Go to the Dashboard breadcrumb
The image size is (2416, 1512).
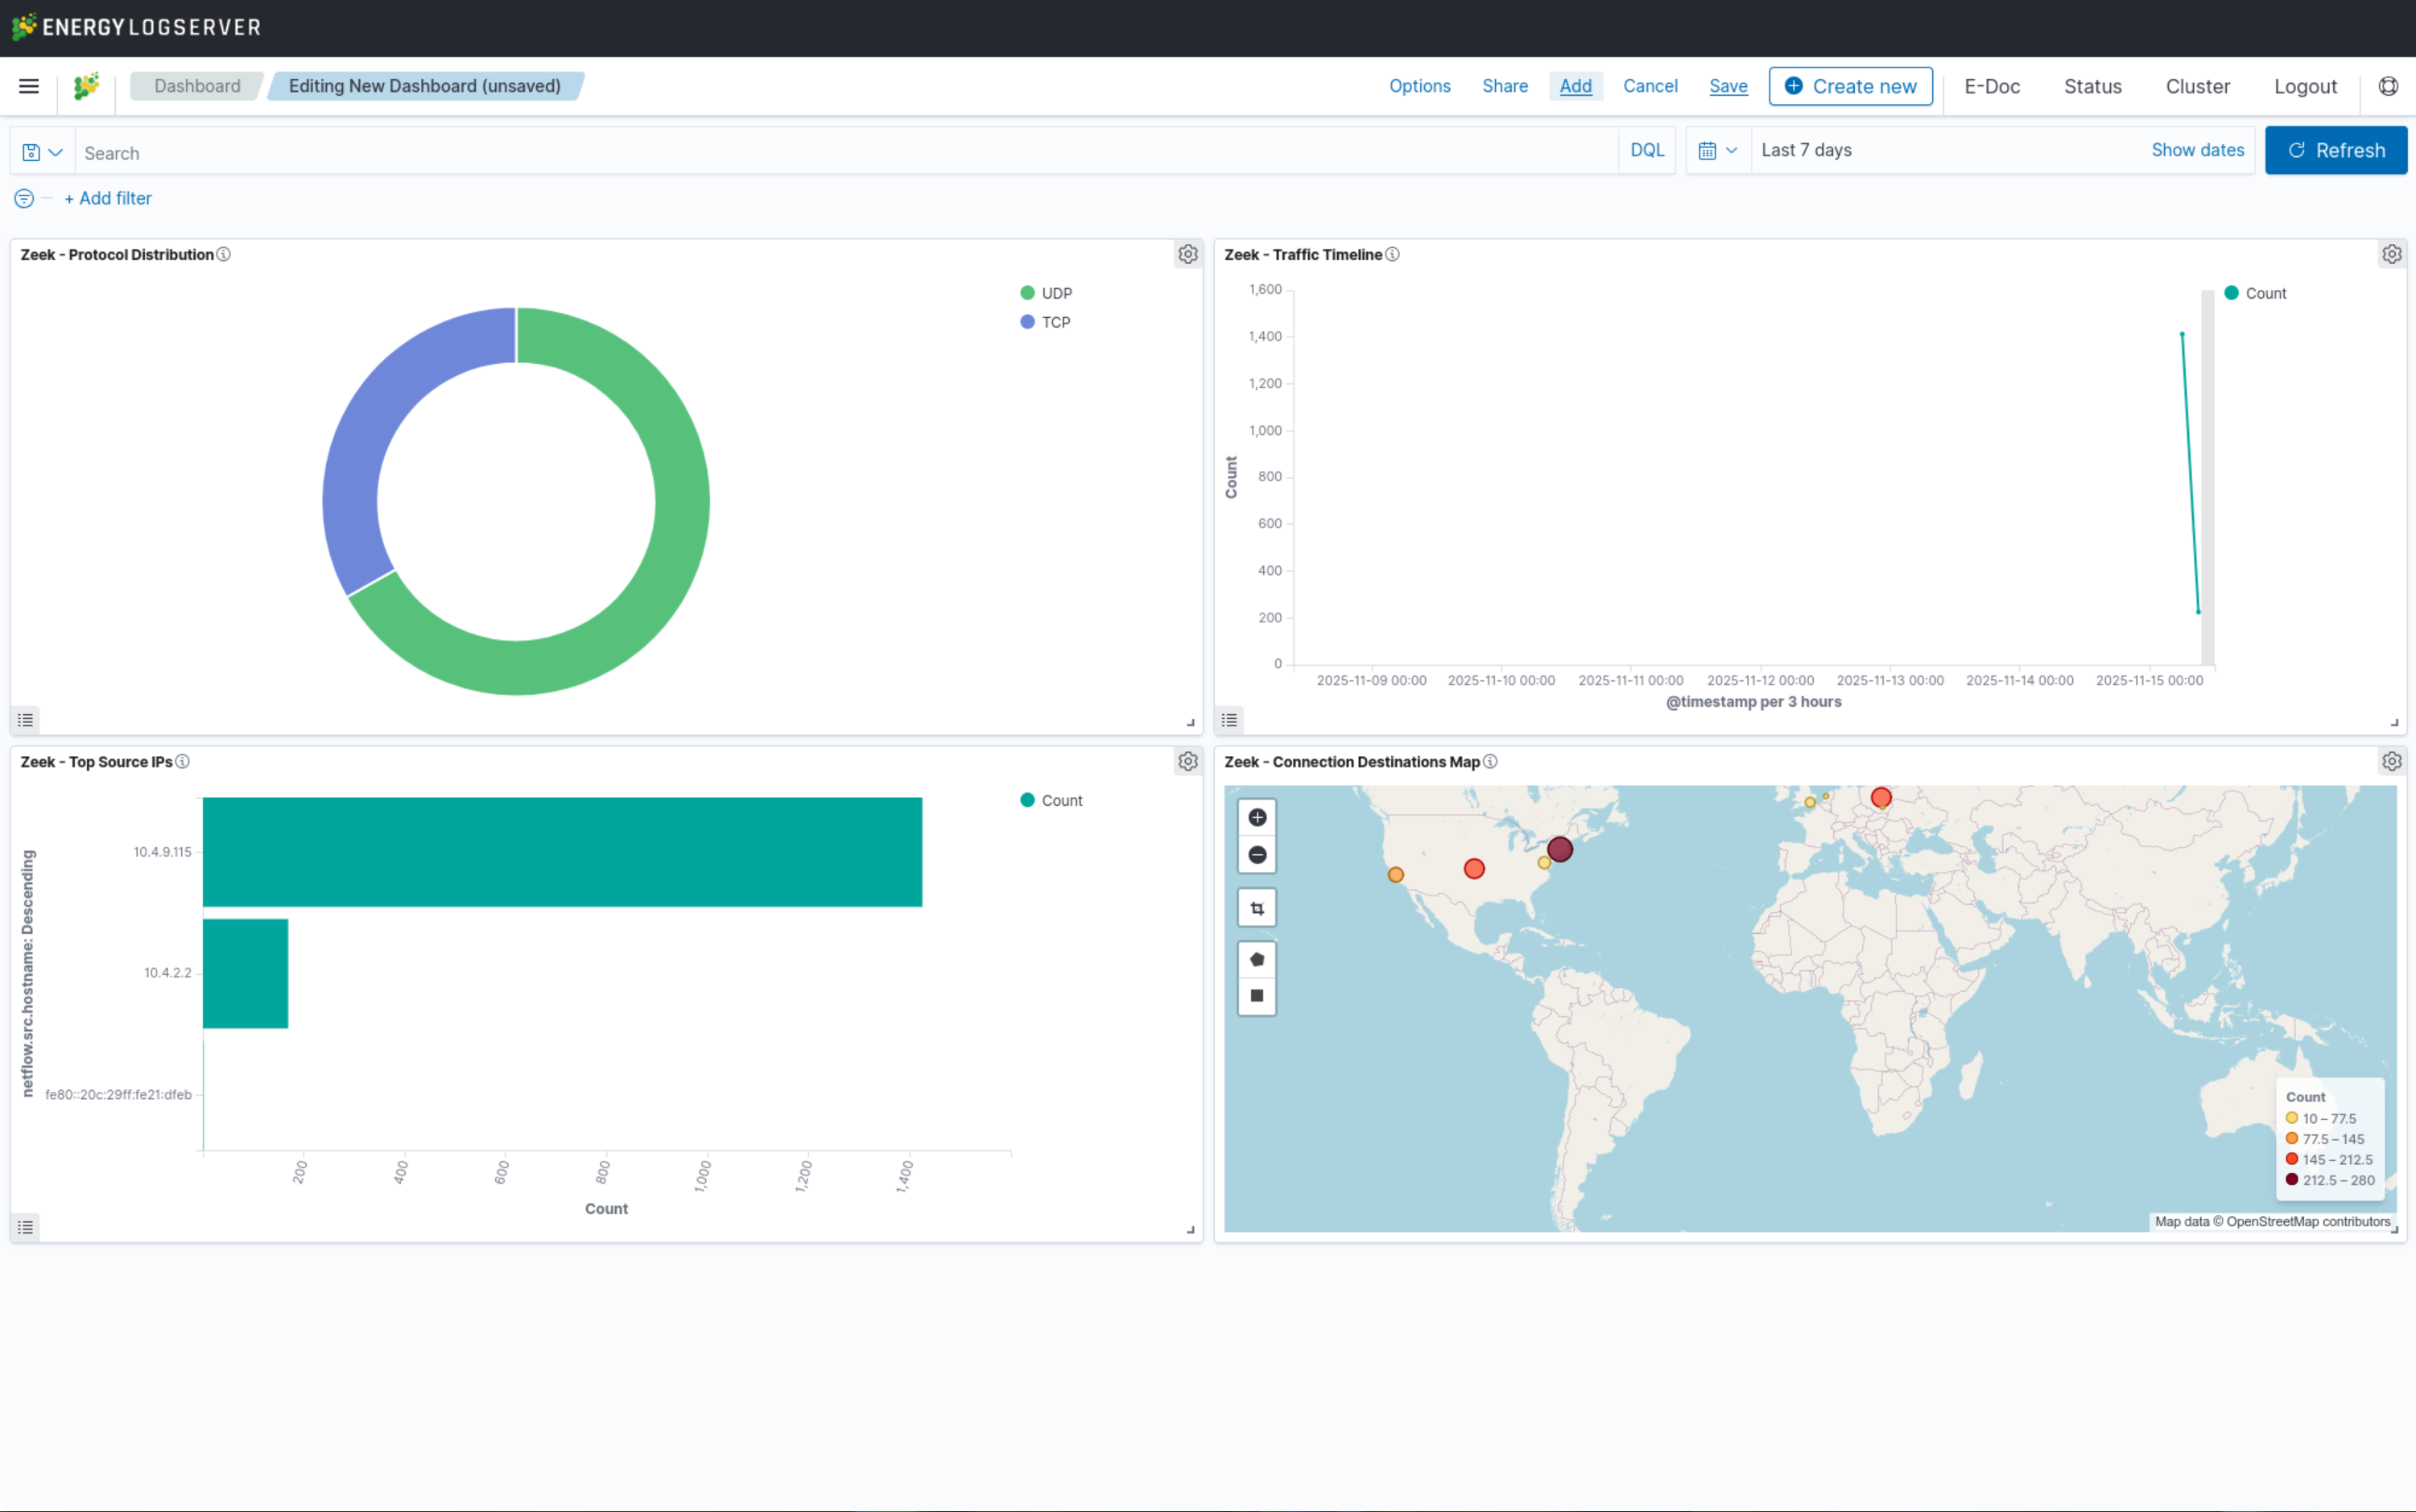[197, 86]
